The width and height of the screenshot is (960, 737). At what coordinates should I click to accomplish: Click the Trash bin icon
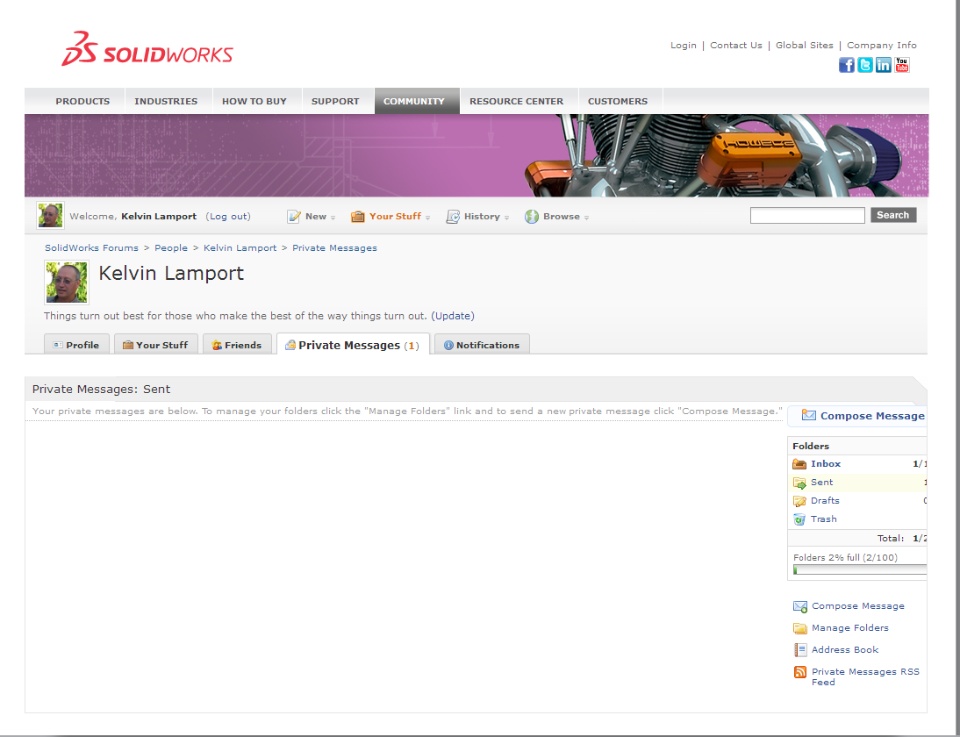pos(799,519)
